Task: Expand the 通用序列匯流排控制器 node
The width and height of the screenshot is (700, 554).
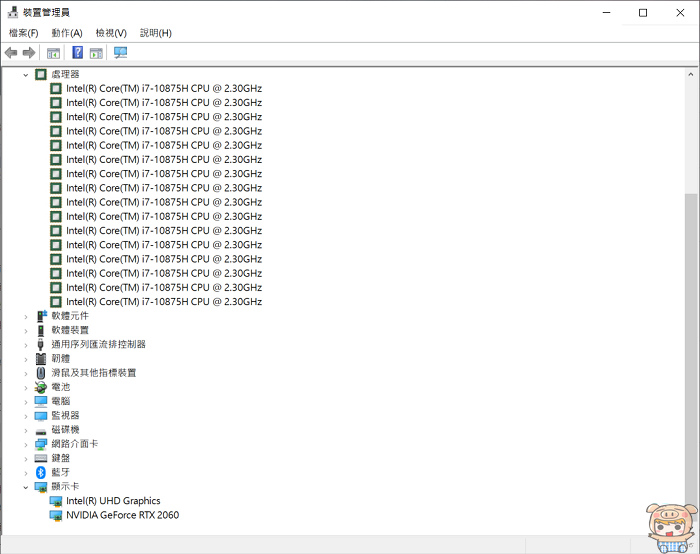Action: click(x=25, y=345)
